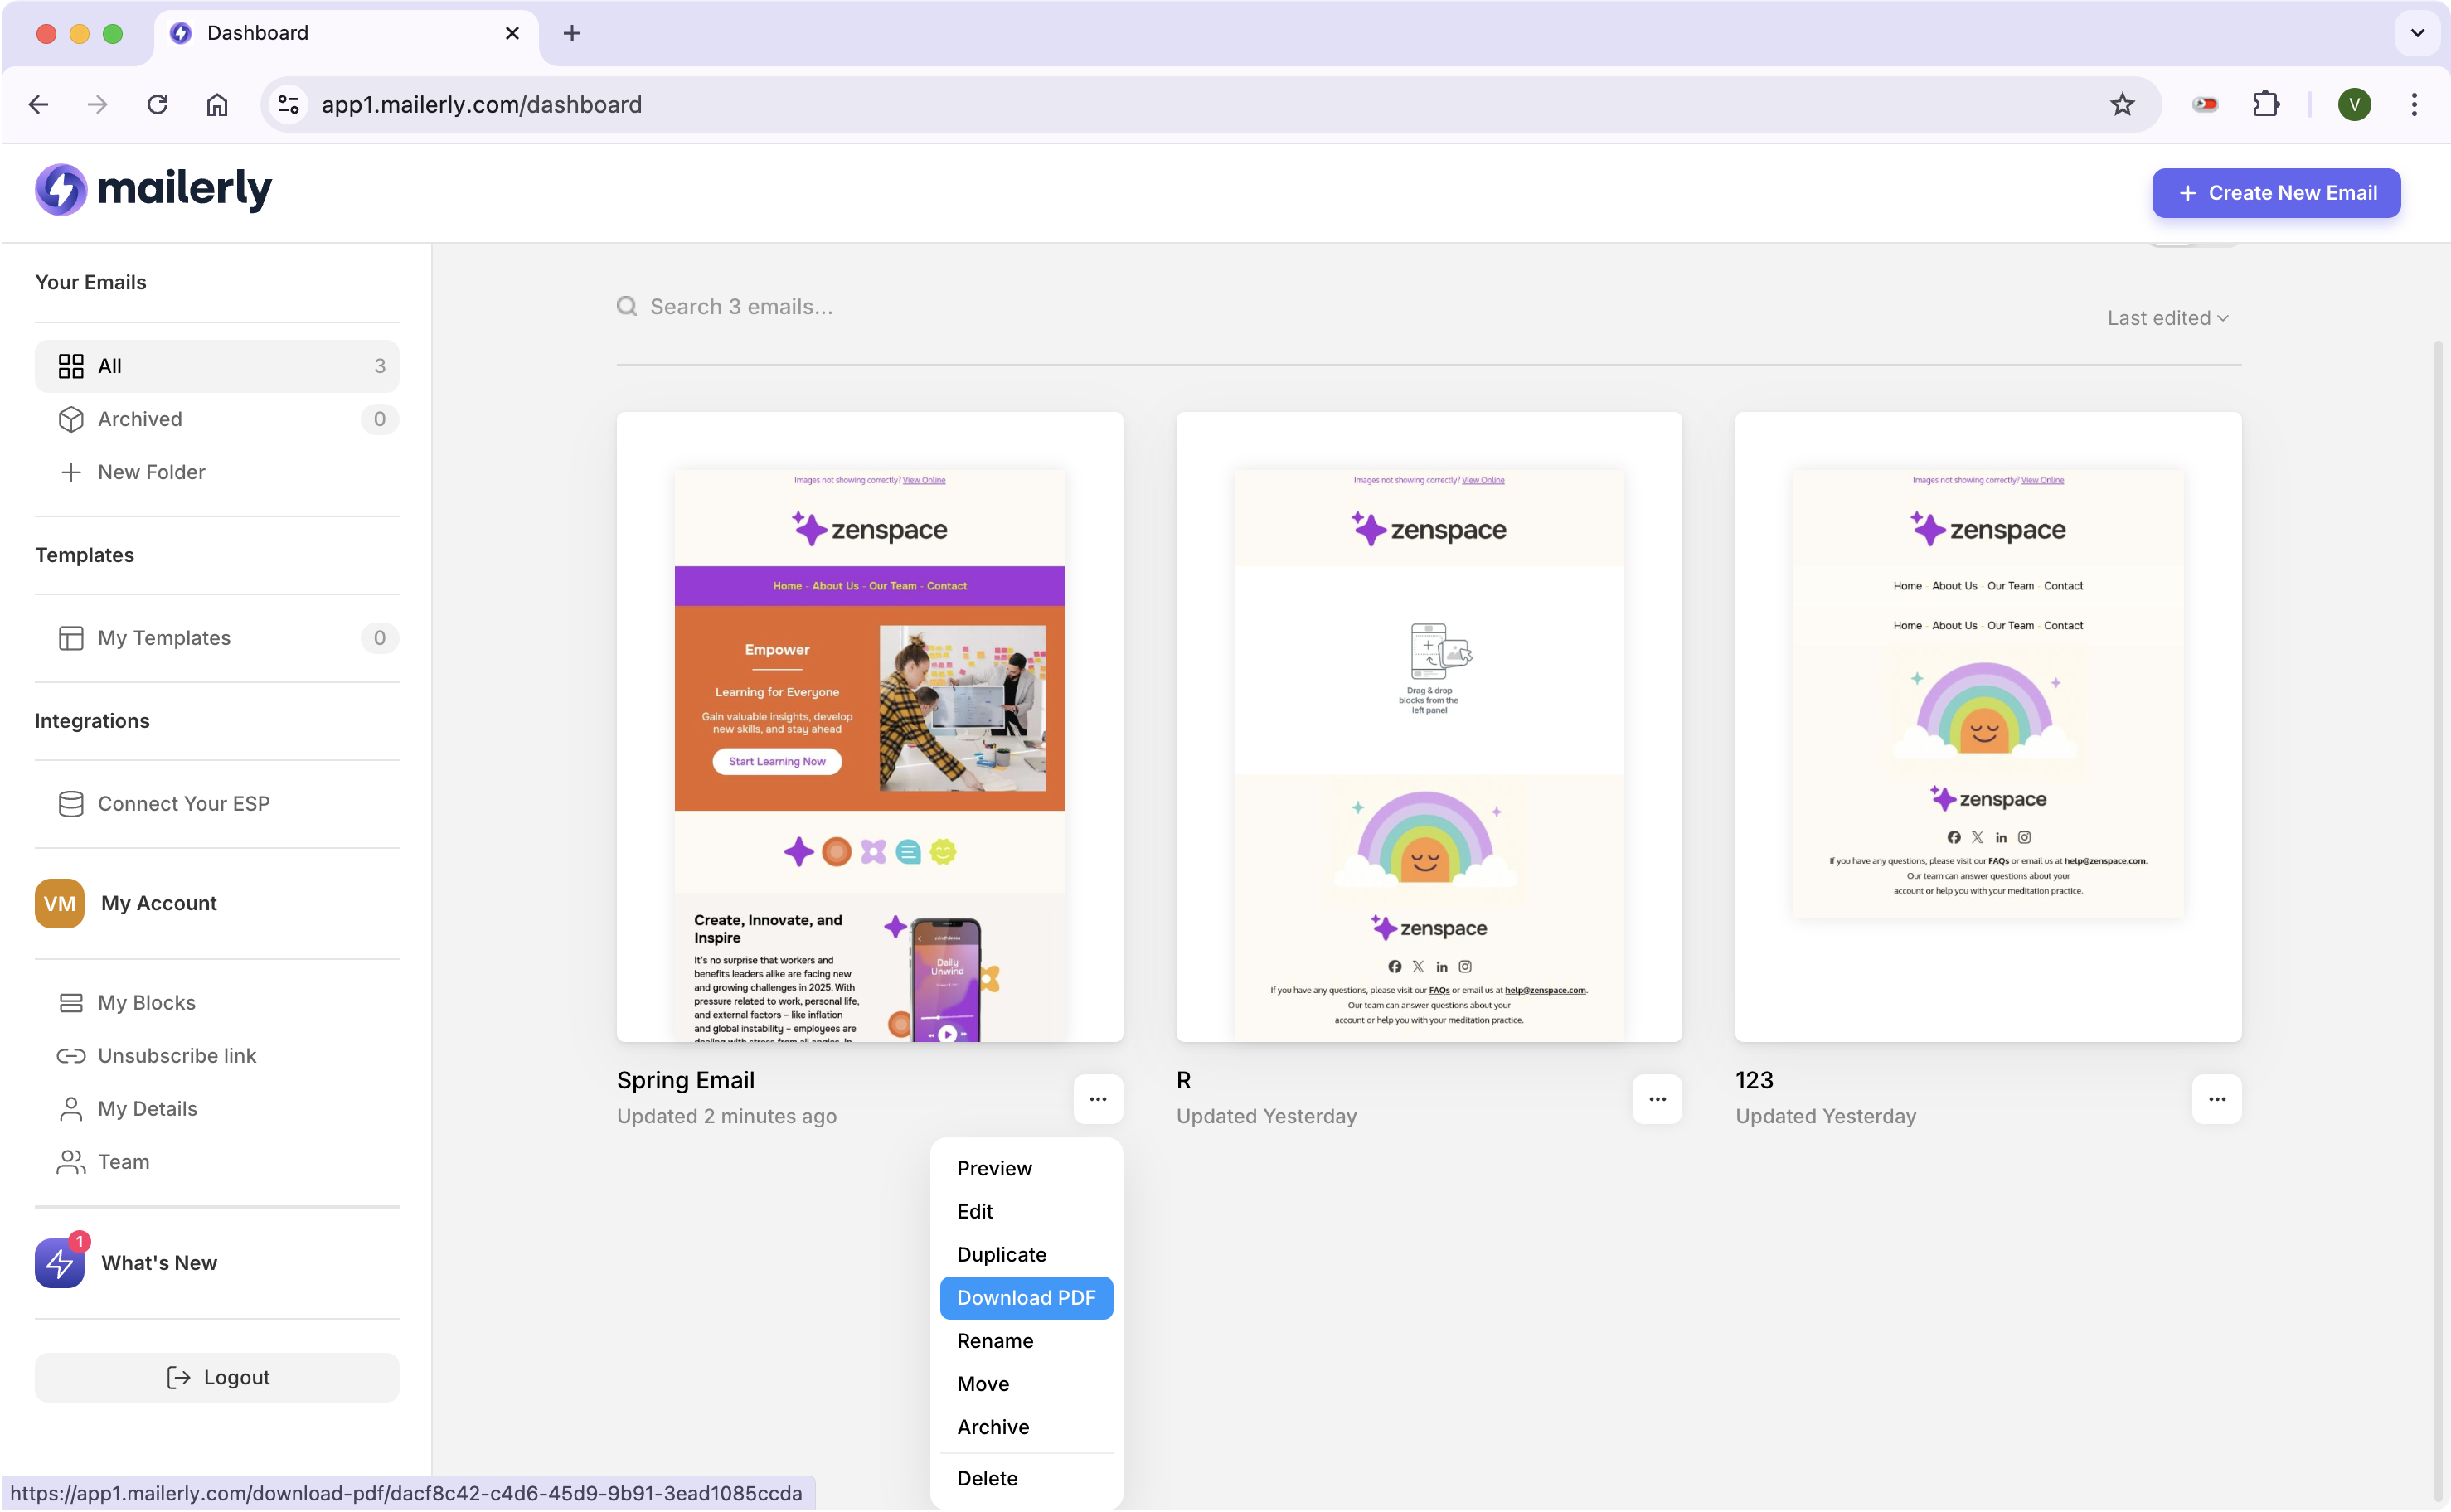This screenshot has height=1512, width=2451.
Task: Open the Spring Email thumbnail
Action: pos(869,727)
